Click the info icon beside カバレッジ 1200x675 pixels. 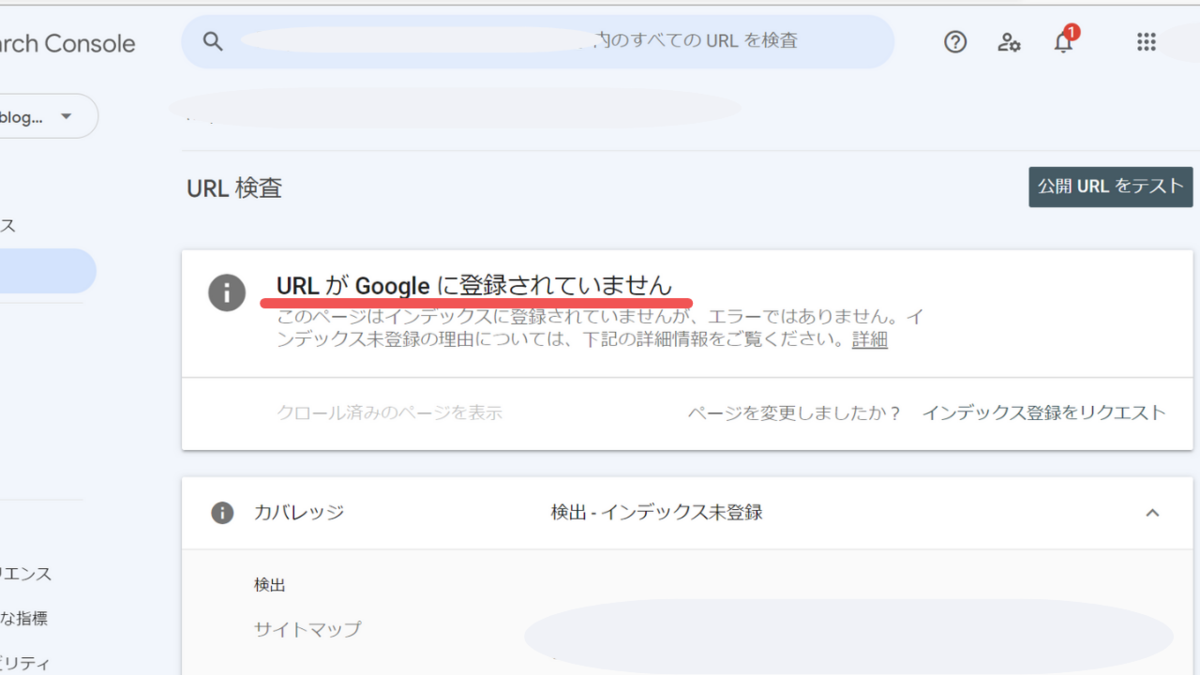(x=222, y=513)
